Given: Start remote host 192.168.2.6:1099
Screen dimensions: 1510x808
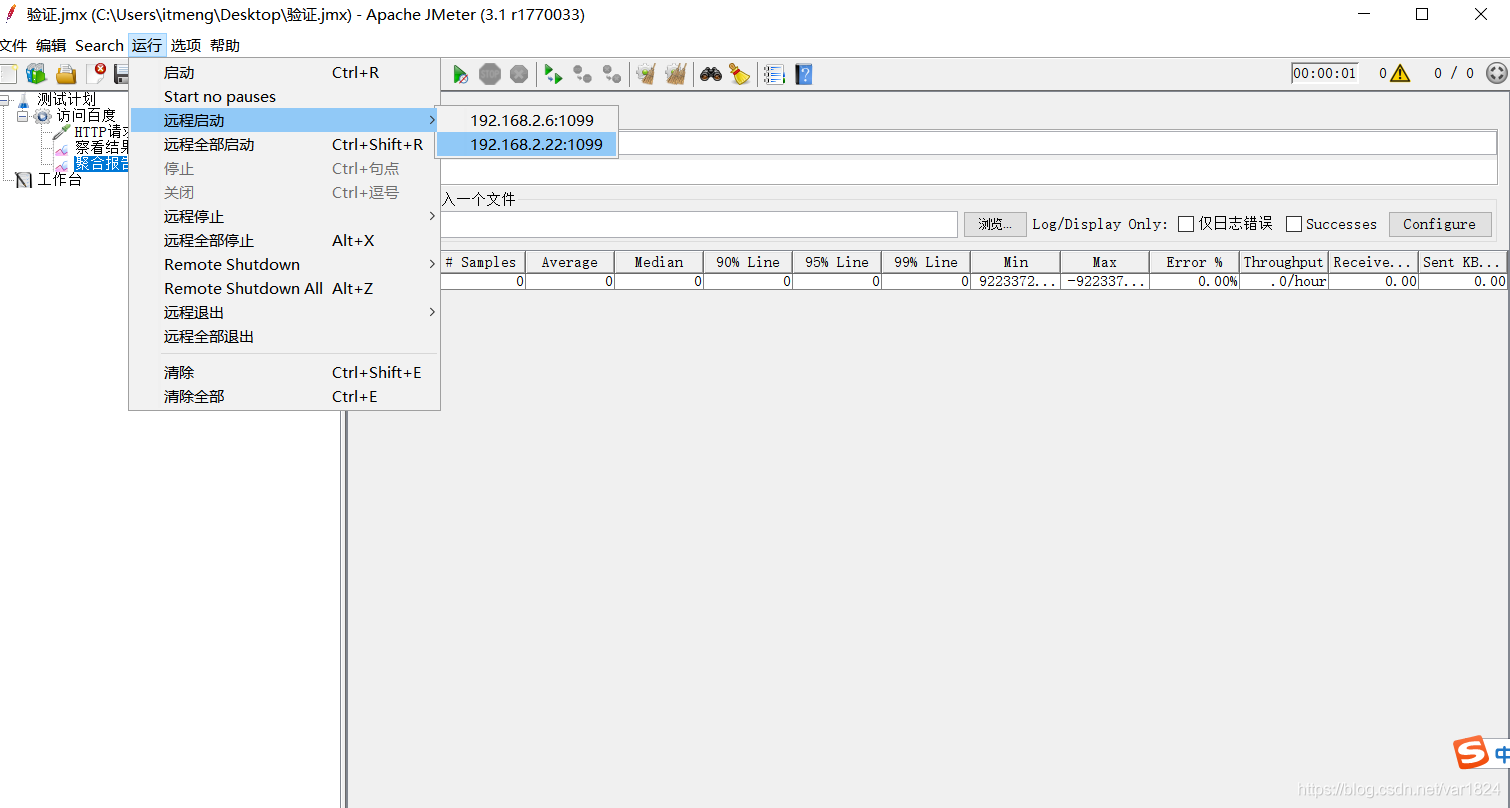Looking at the screenshot, I should click(x=527, y=120).
